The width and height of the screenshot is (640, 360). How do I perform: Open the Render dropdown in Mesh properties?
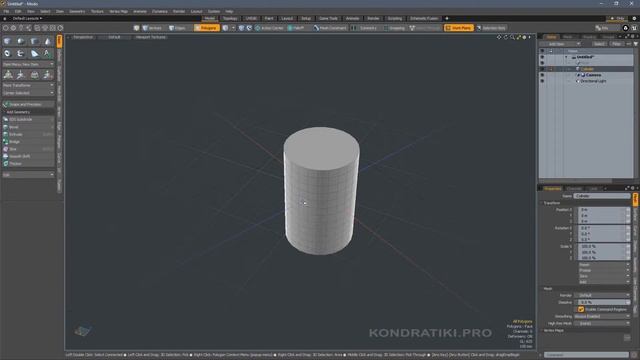[x=602, y=295]
